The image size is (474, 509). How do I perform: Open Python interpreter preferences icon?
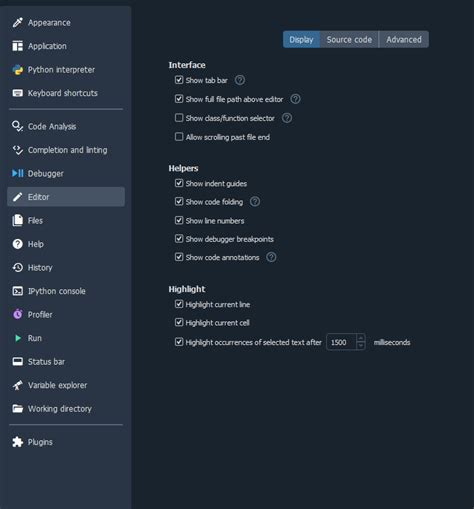click(18, 70)
